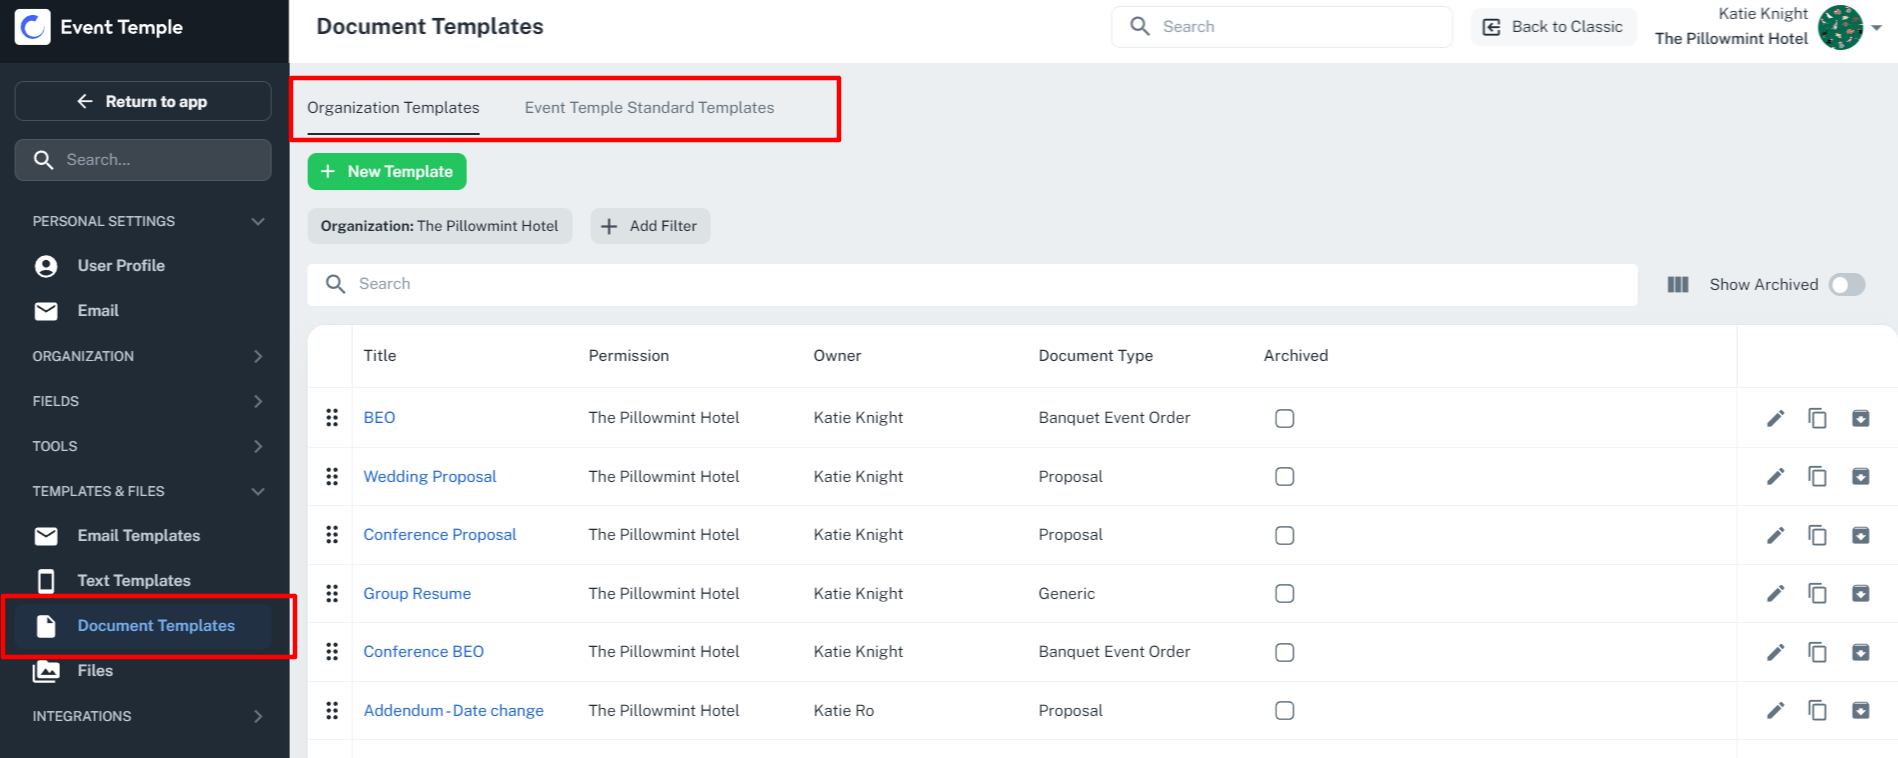The image size is (1898, 758).
Task: Toggle the Show Archived switch
Action: pyautogui.click(x=1846, y=285)
